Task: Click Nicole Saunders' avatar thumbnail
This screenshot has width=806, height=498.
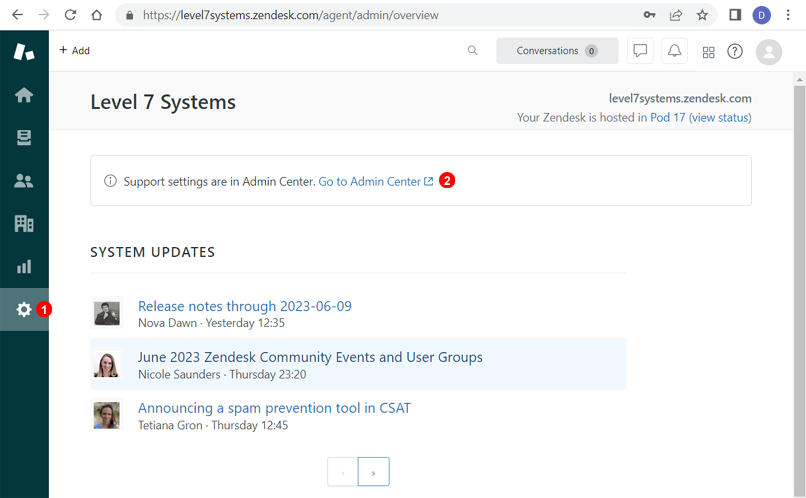Action: point(107,364)
